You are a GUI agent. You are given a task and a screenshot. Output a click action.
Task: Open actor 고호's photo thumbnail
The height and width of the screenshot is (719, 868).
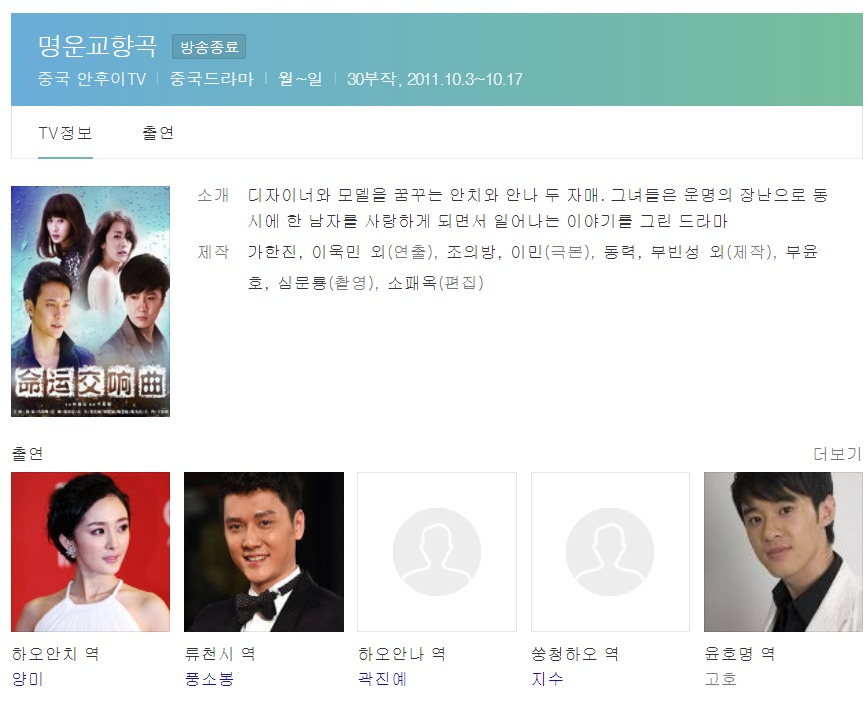[x=783, y=552]
